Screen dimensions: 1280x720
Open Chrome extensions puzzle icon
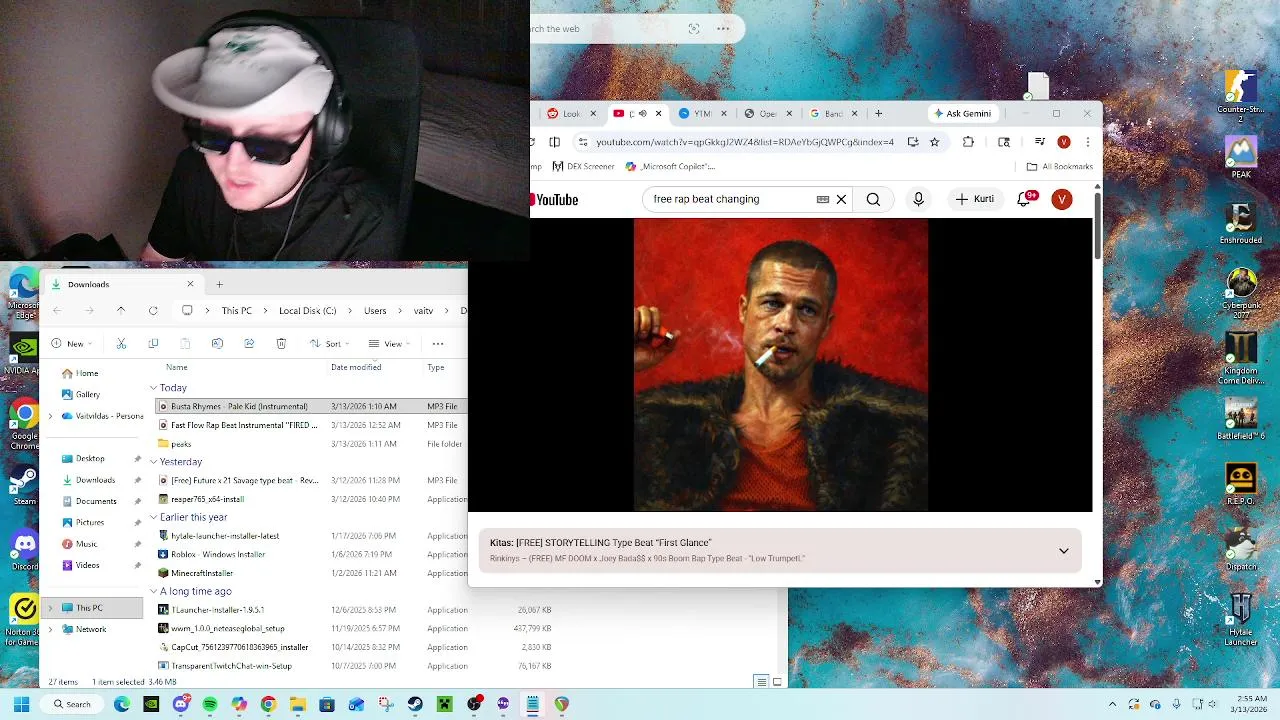point(968,142)
